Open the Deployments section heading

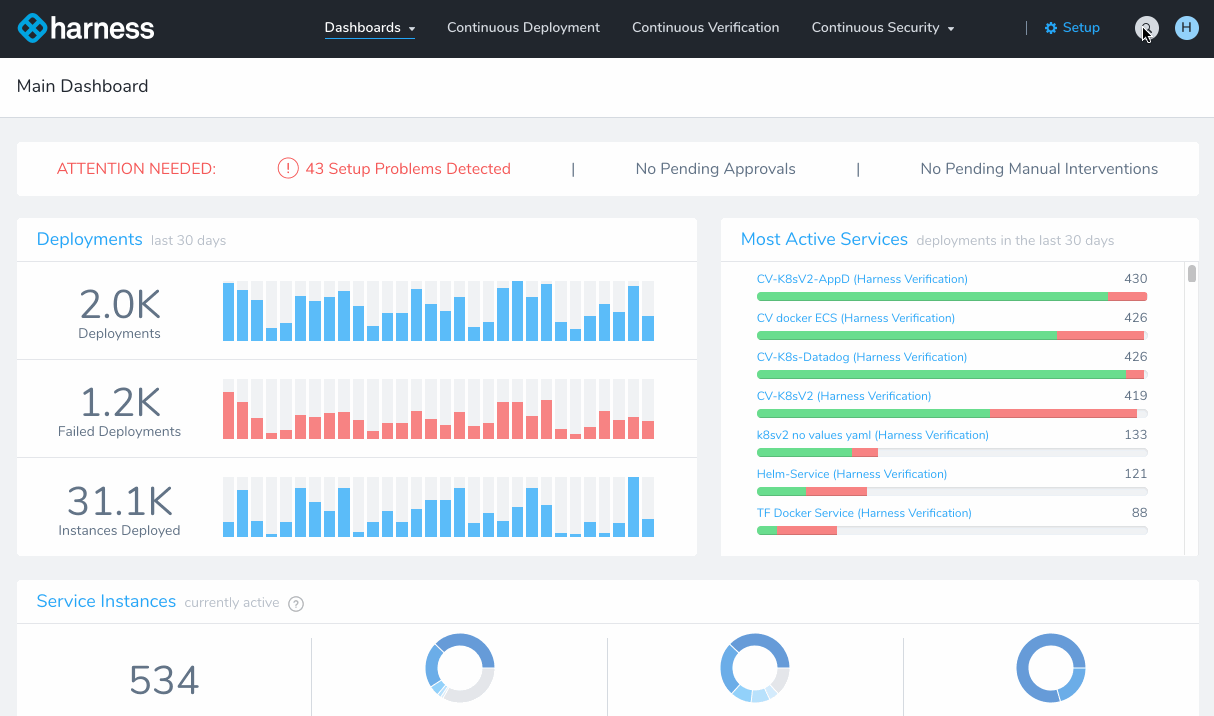[89, 239]
